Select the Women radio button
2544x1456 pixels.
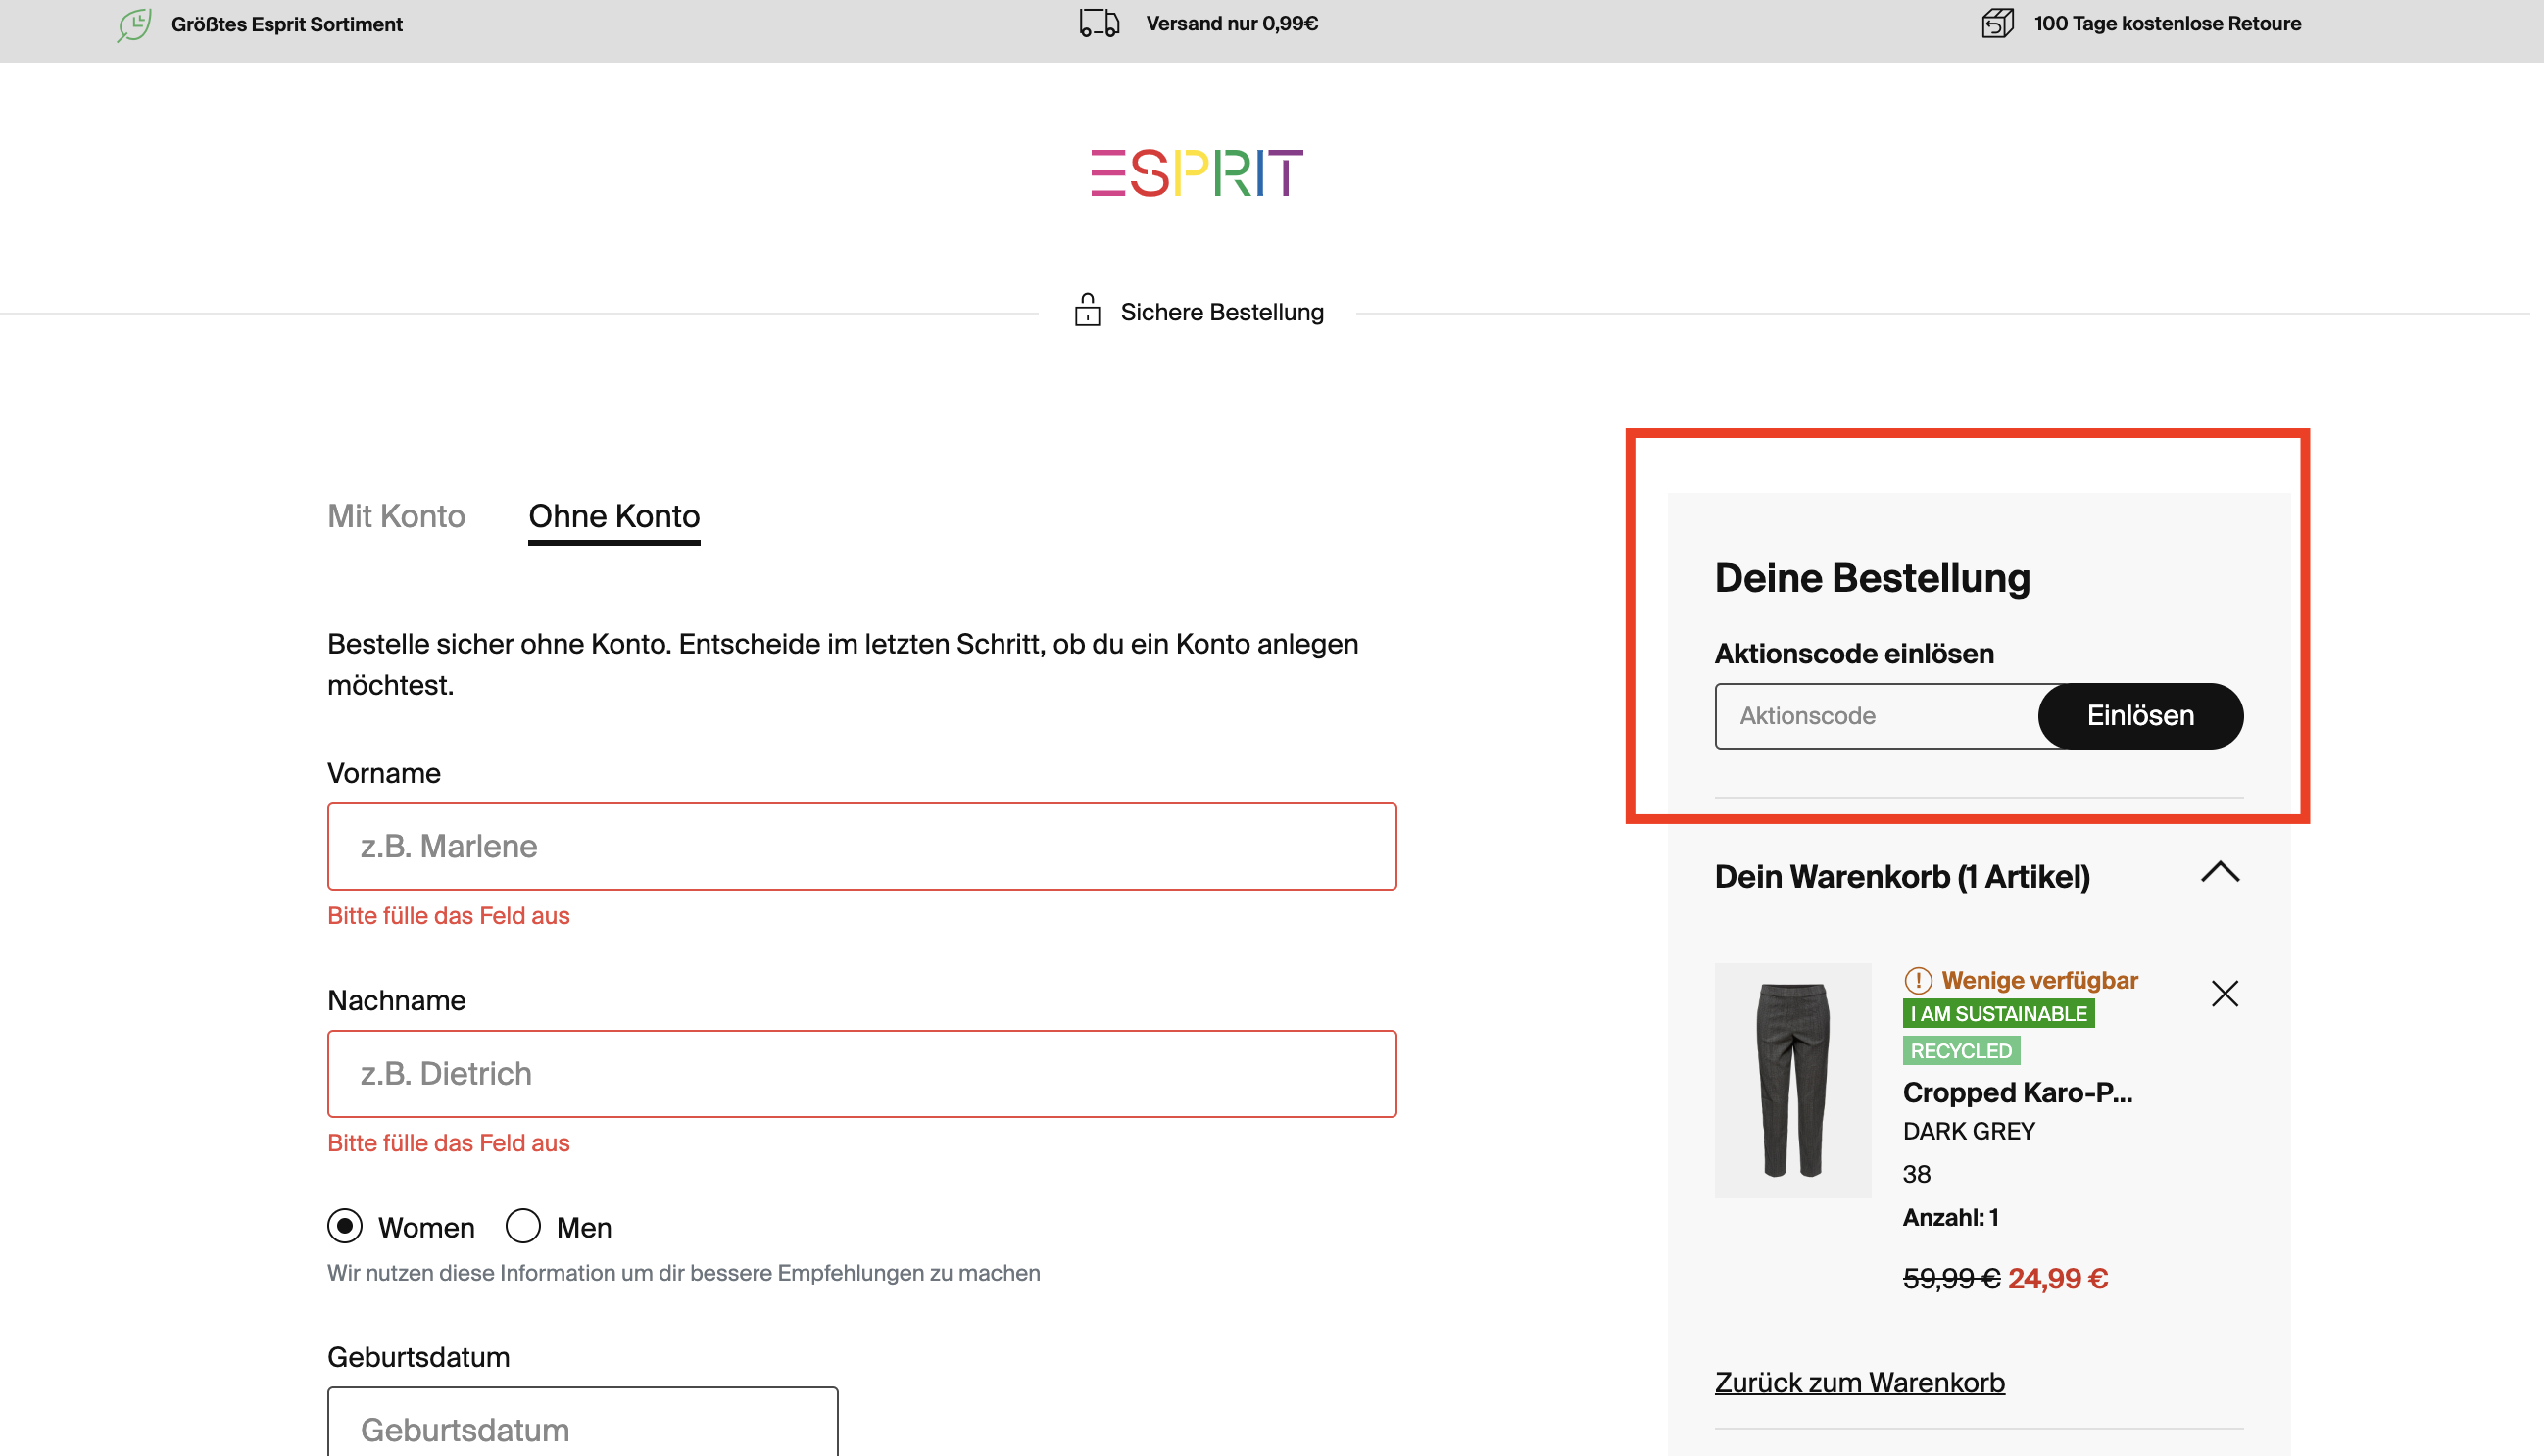(x=345, y=1226)
